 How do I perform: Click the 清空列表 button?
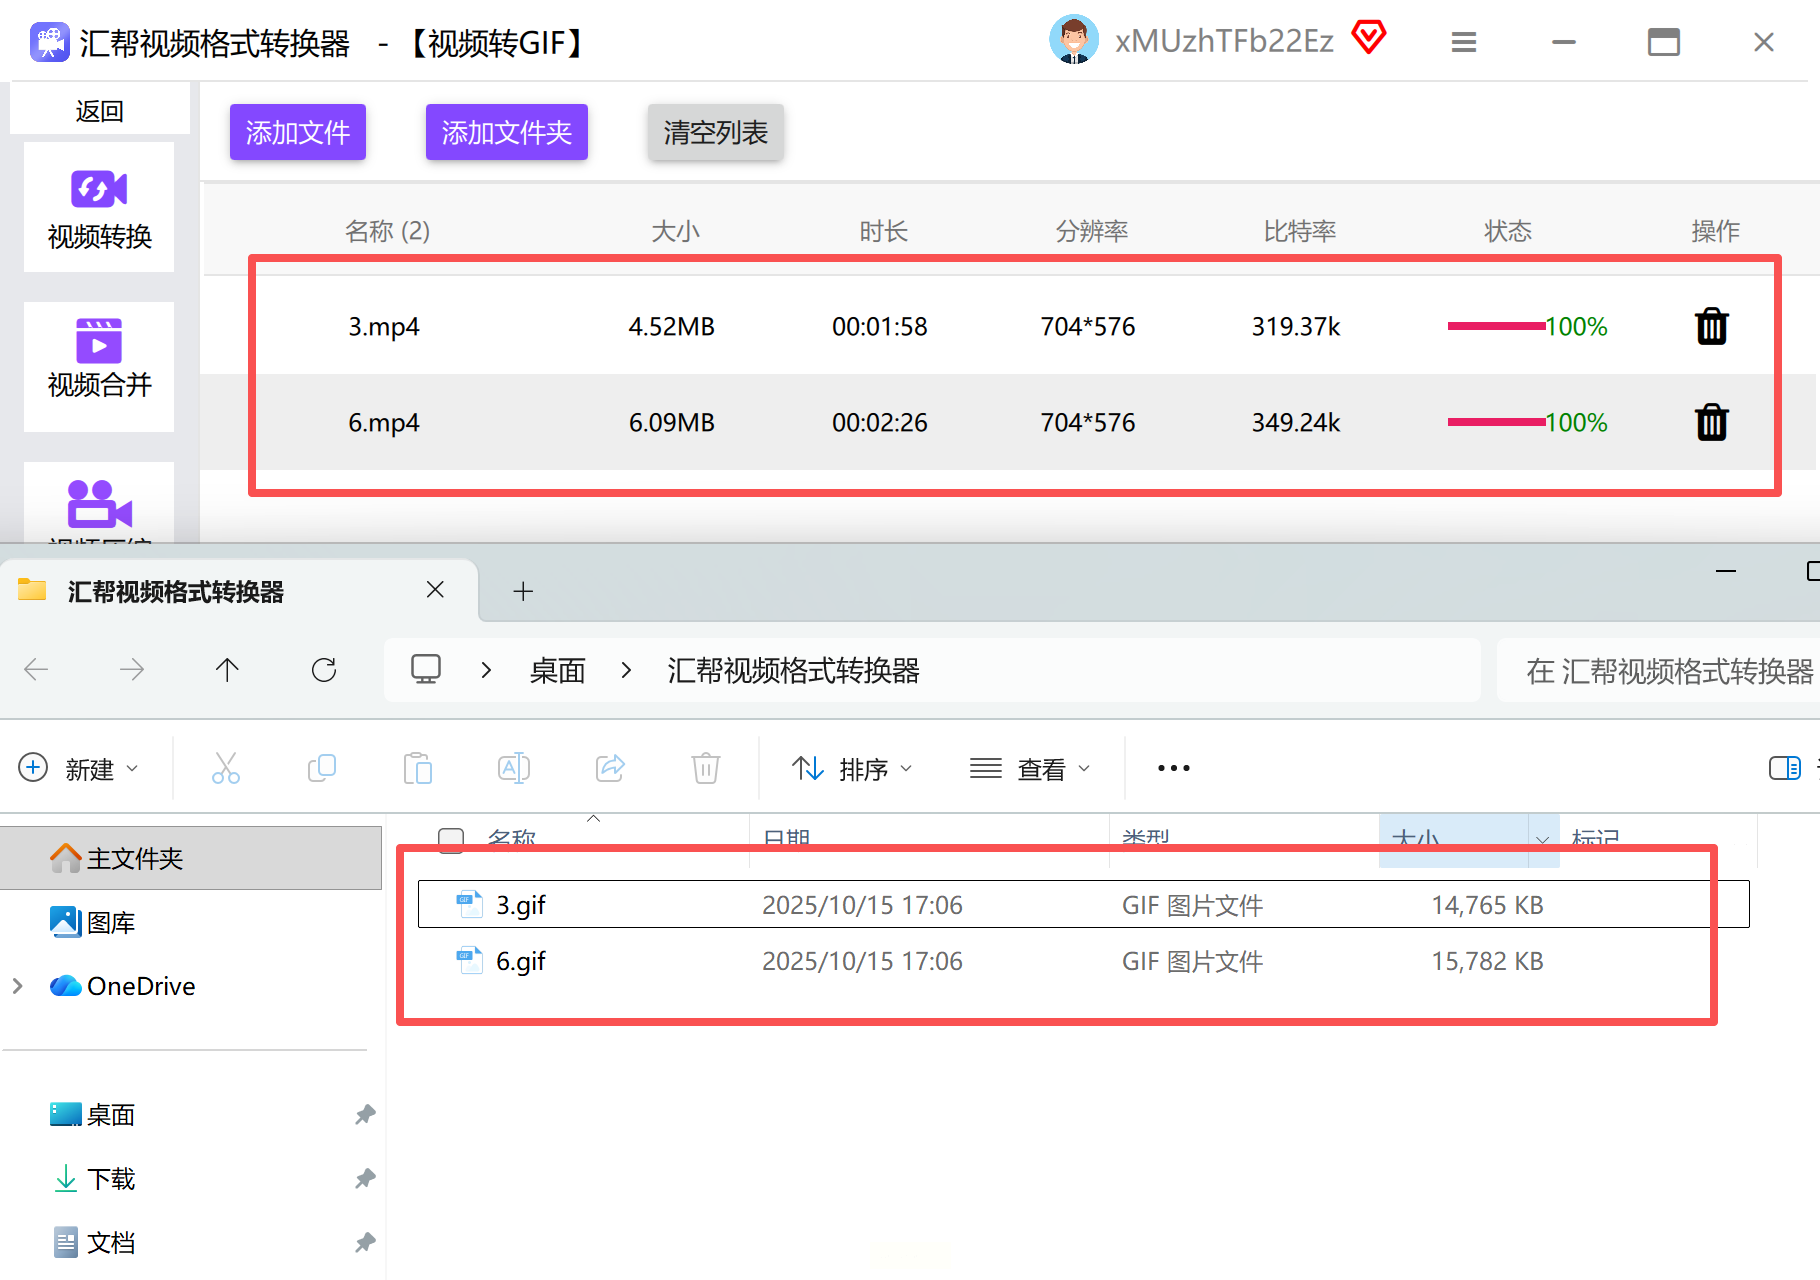coord(715,132)
